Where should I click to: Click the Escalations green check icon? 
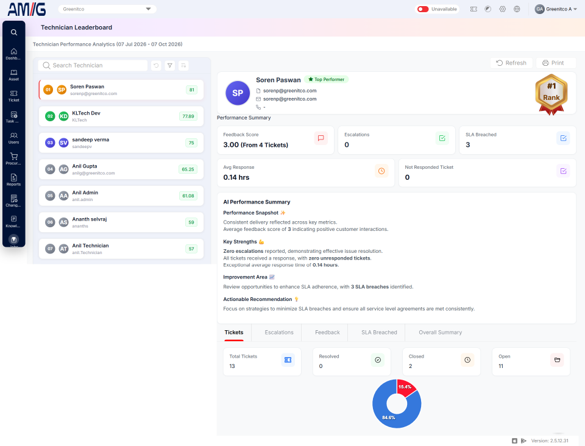pyautogui.click(x=442, y=138)
